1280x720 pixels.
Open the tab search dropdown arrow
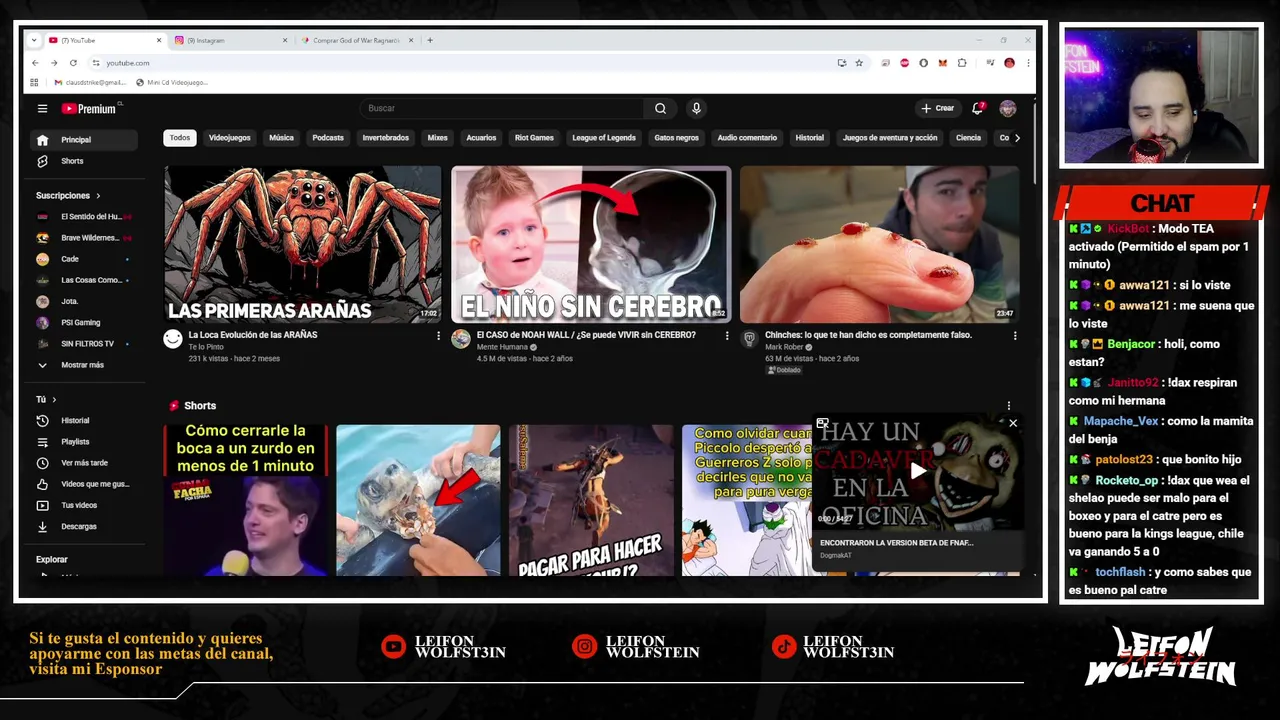point(33,40)
